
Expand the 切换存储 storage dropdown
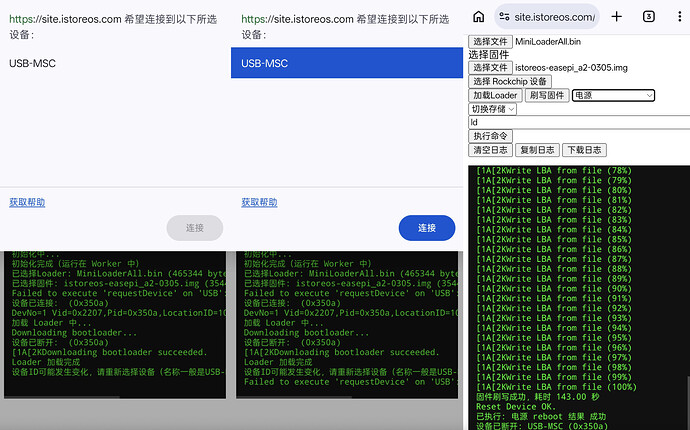(x=493, y=109)
